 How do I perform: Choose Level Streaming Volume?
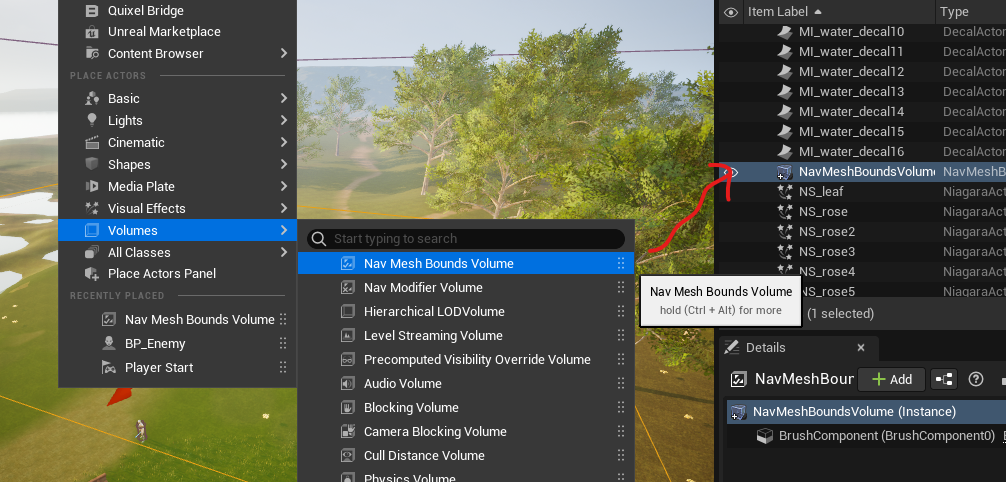pos(466,335)
